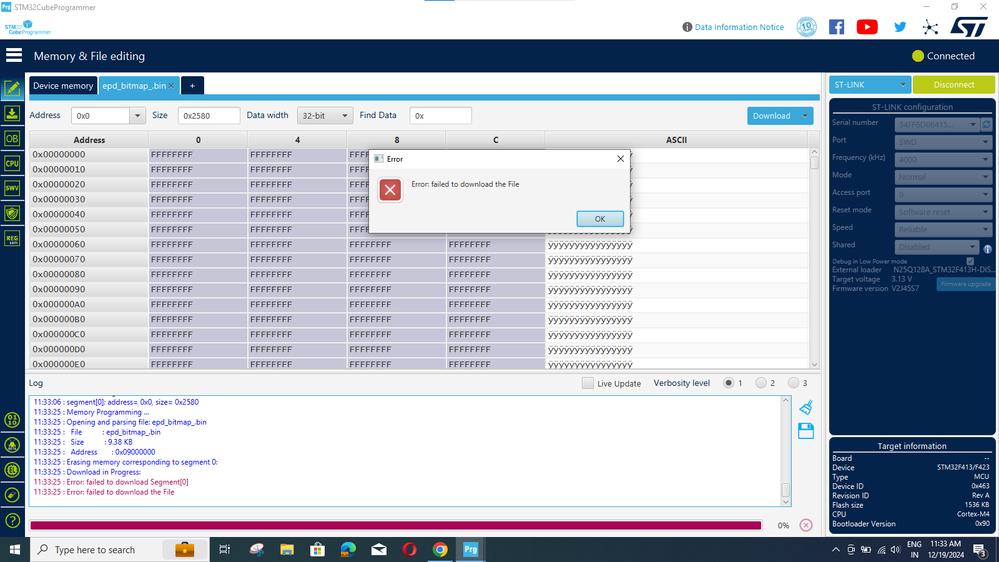The image size is (999, 562).
Task: Toggle Live Update checkbox
Action: [587, 383]
